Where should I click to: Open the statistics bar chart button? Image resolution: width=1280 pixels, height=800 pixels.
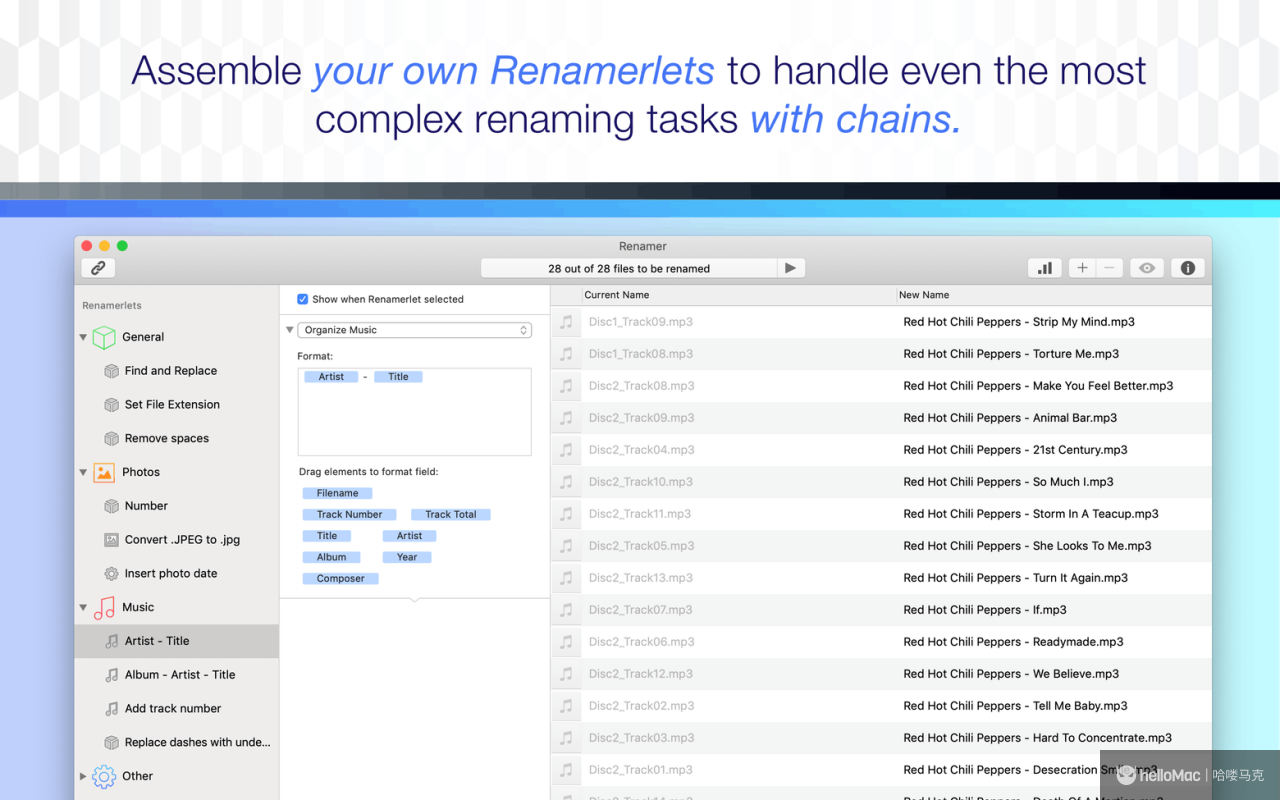pyautogui.click(x=1044, y=268)
